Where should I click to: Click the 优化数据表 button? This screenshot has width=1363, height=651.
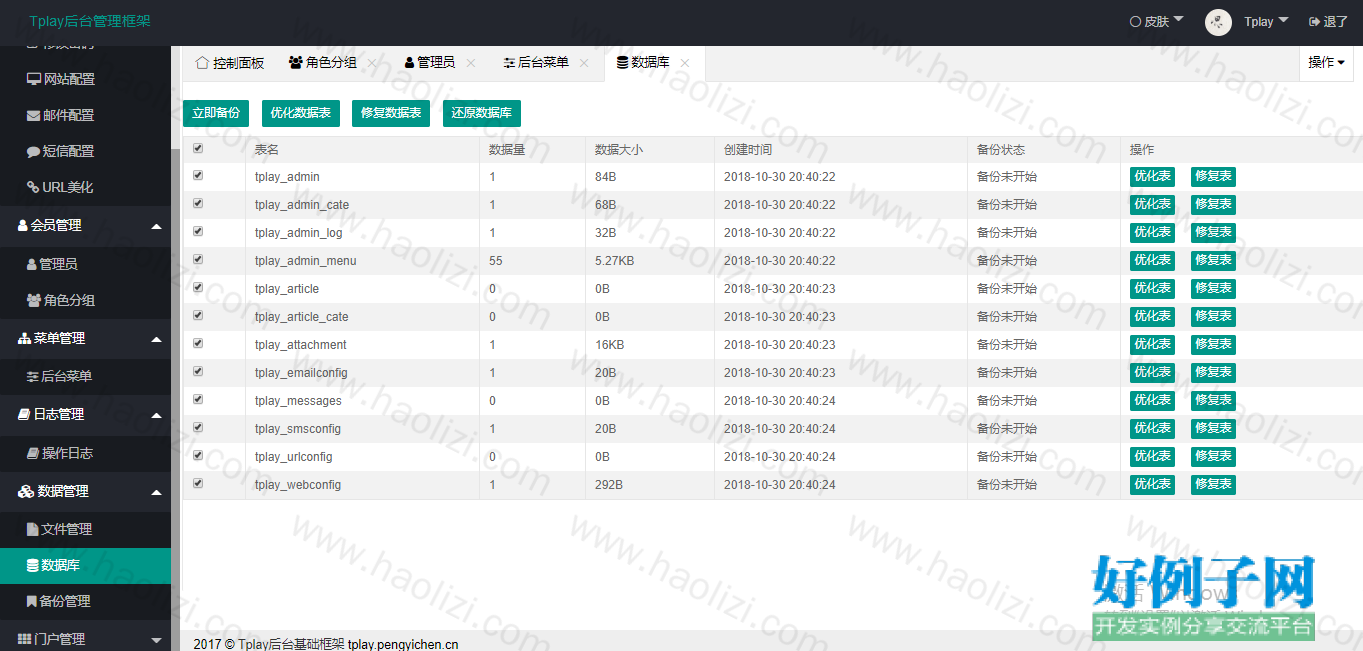[x=301, y=113]
